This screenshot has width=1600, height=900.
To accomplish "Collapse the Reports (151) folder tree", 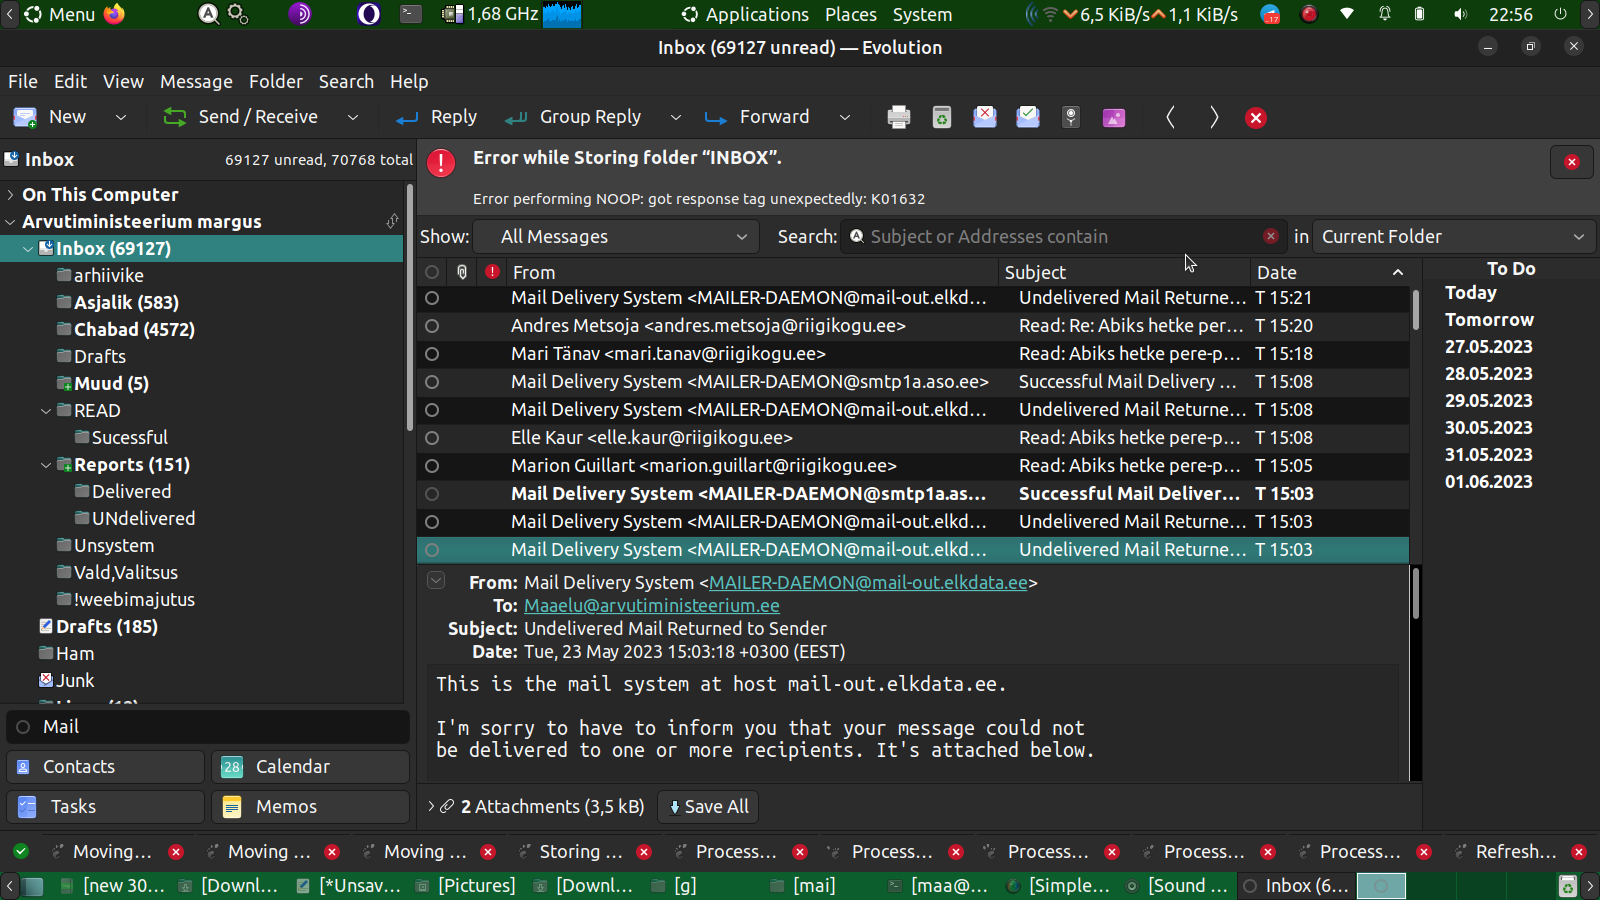I will [x=46, y=465].
